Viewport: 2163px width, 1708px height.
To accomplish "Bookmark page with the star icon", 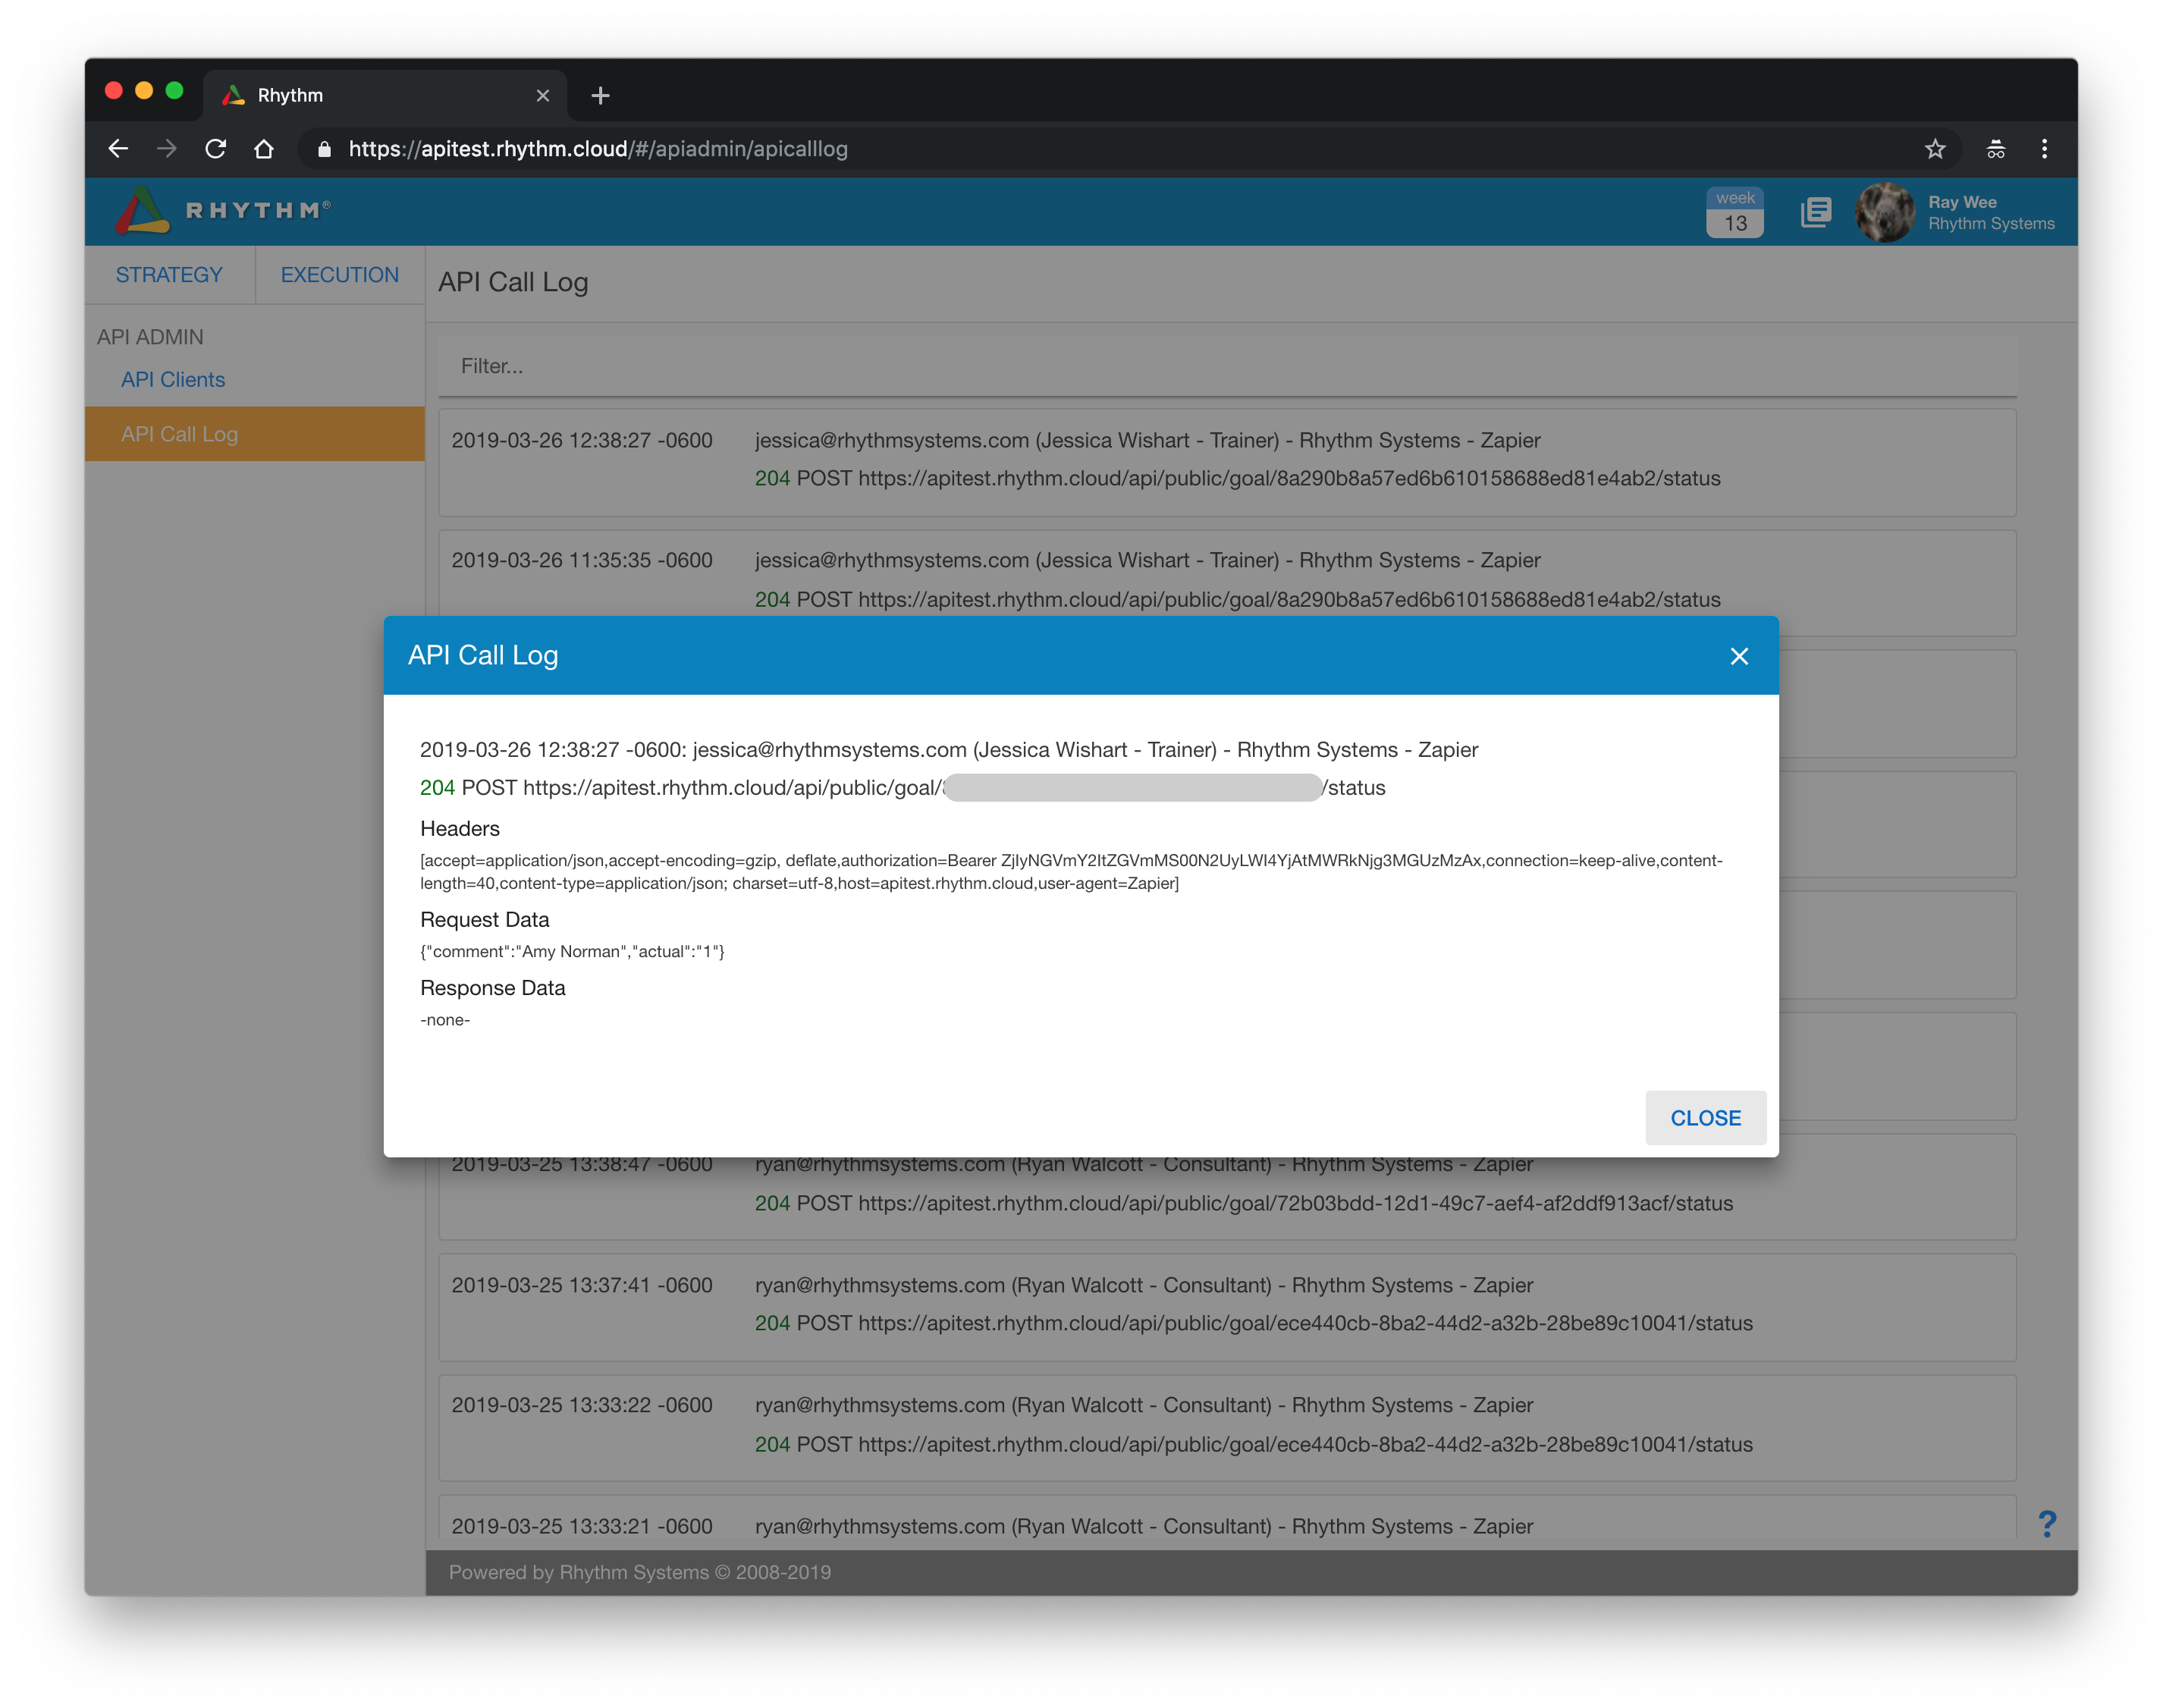I will pos(1935,149).
